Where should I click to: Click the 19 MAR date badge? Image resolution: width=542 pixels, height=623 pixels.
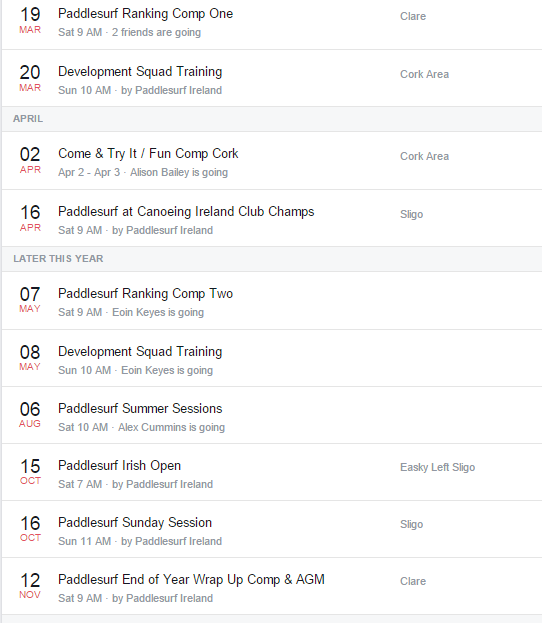[30, 20]
